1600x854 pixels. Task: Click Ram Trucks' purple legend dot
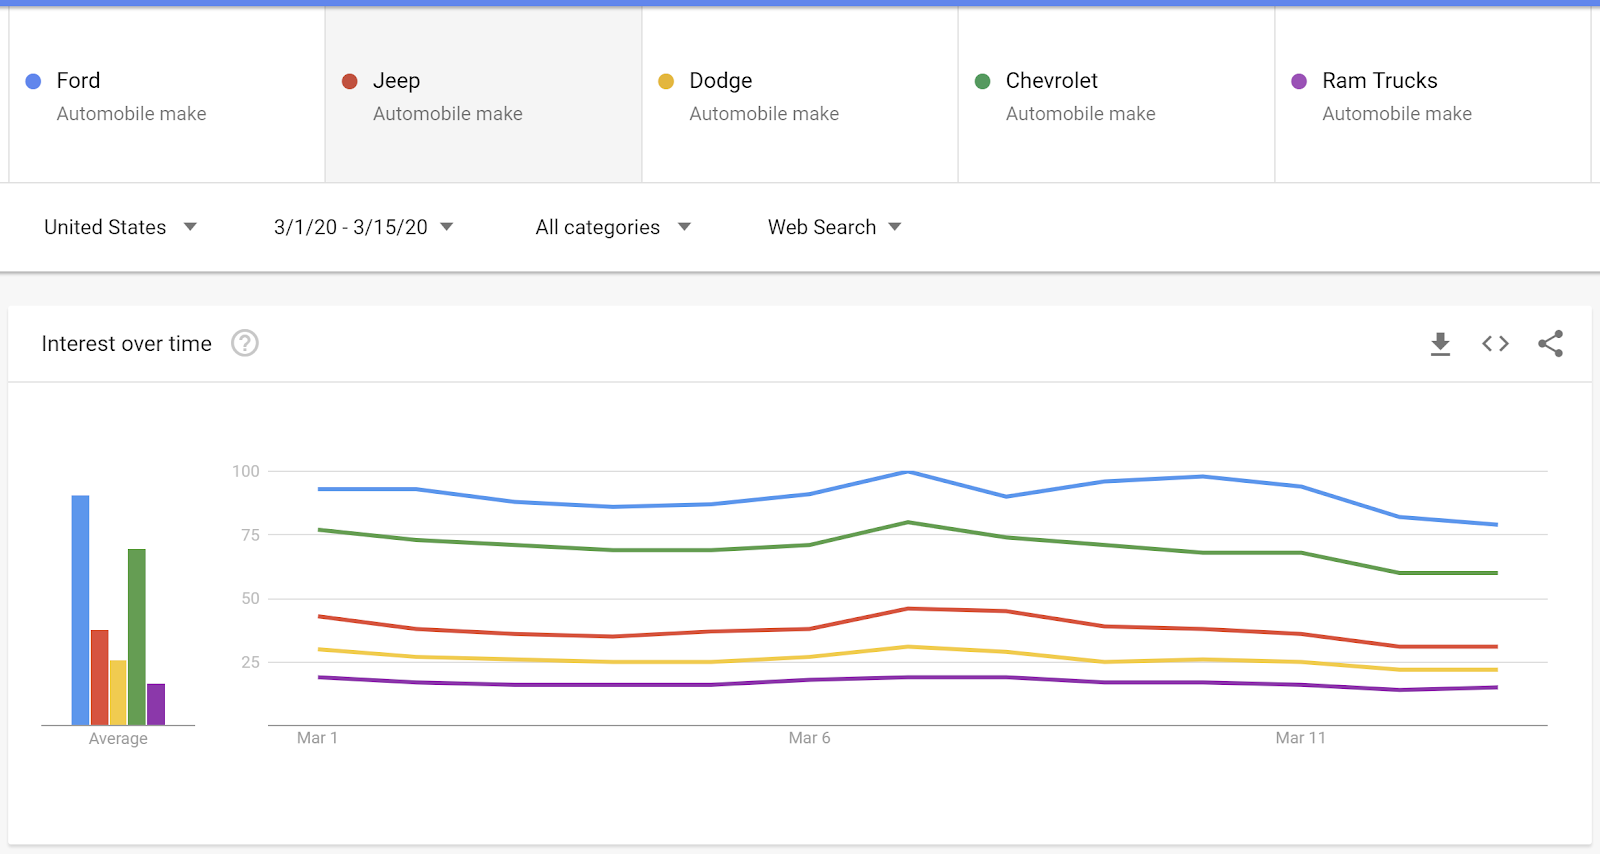tap(1299, 81)
